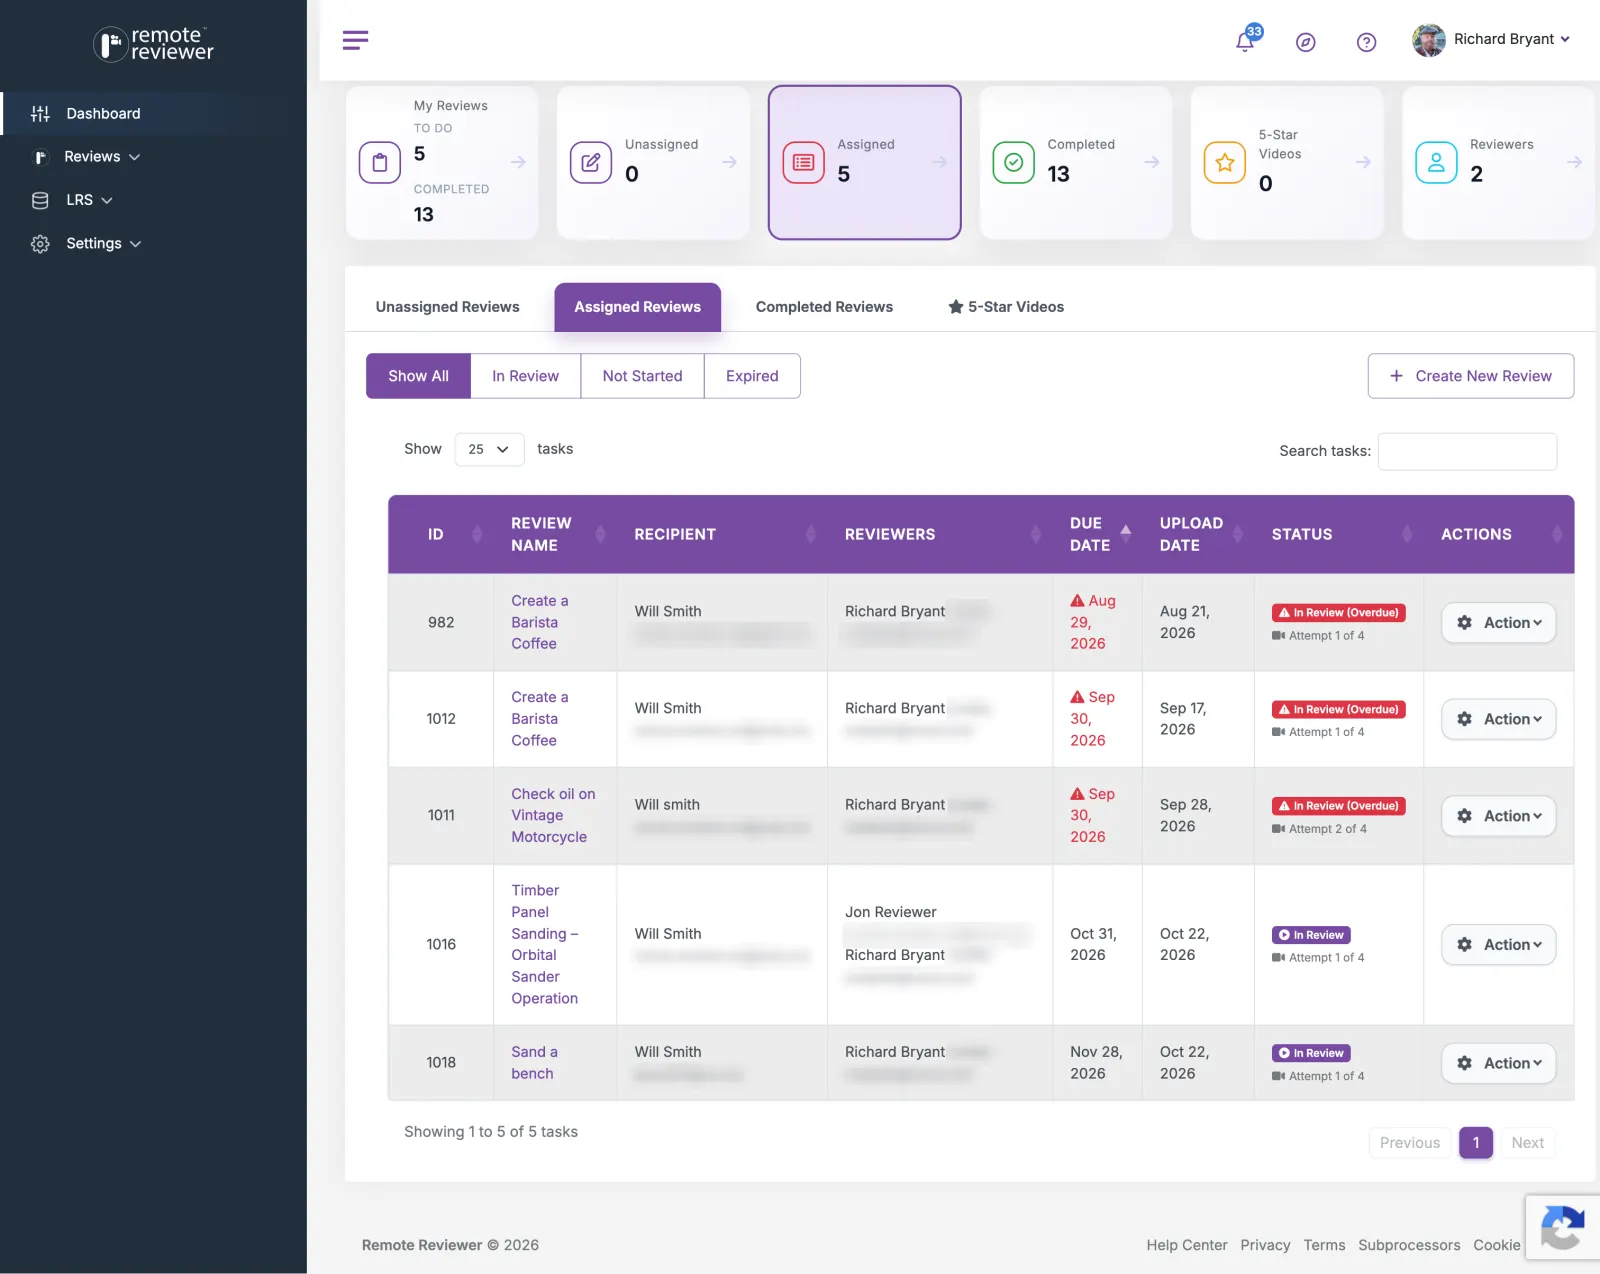The image size is (1600, 1274).
Task: Open Action dropdown for review 1016
Action: point(1498,945)
